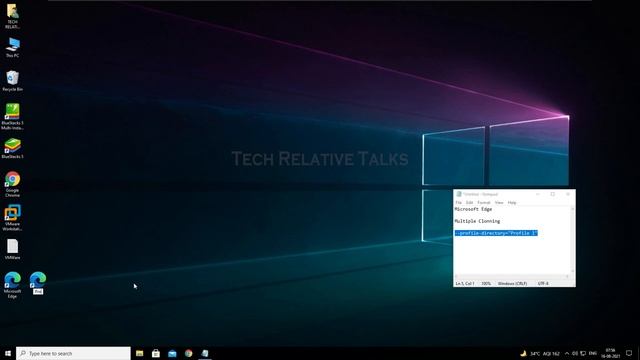The width and height of the screenshot is (640, 360).
Task: Open the Tech Relative folder on desktop
Action: [x=12, y=16]
